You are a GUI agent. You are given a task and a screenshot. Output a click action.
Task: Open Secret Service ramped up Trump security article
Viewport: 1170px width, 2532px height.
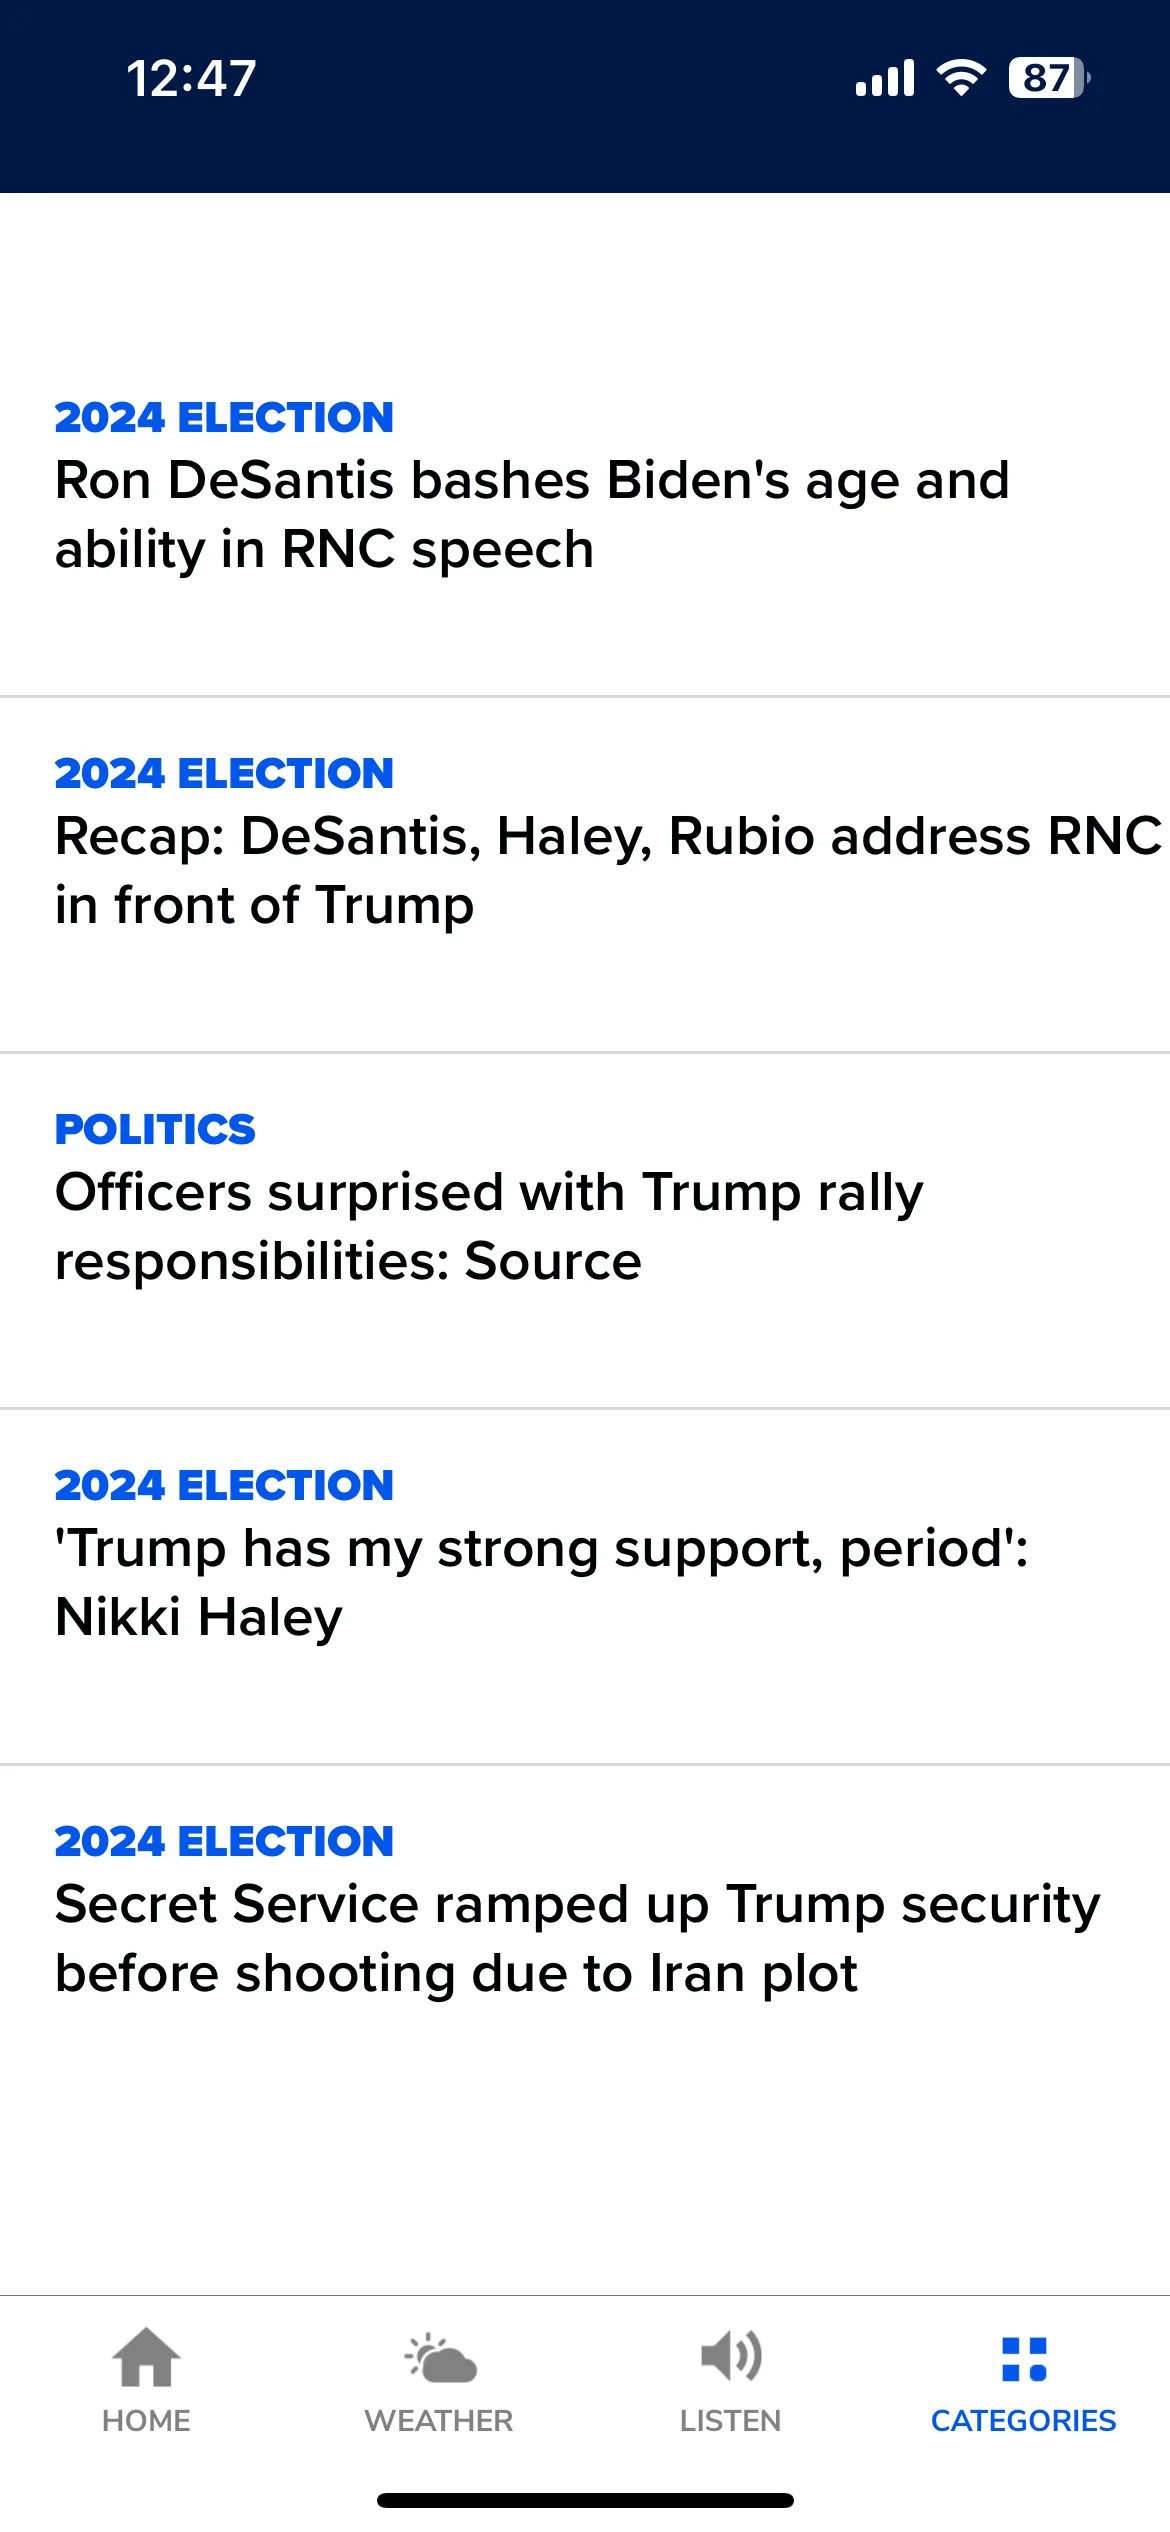point(577,1938)
